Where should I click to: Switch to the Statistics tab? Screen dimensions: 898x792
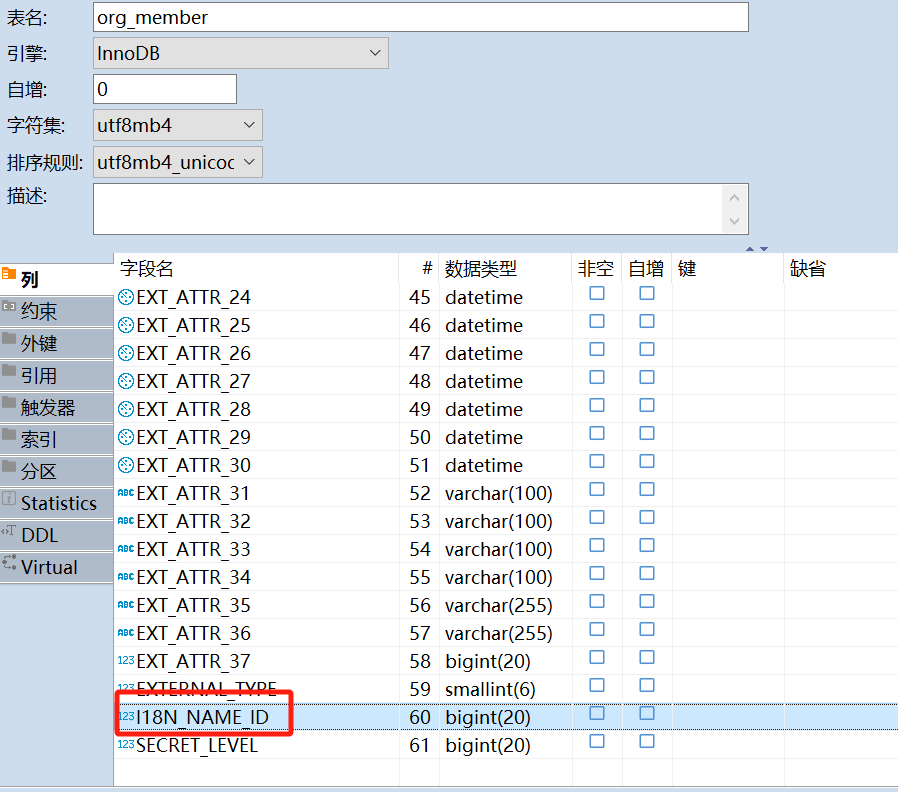point(57,503)
